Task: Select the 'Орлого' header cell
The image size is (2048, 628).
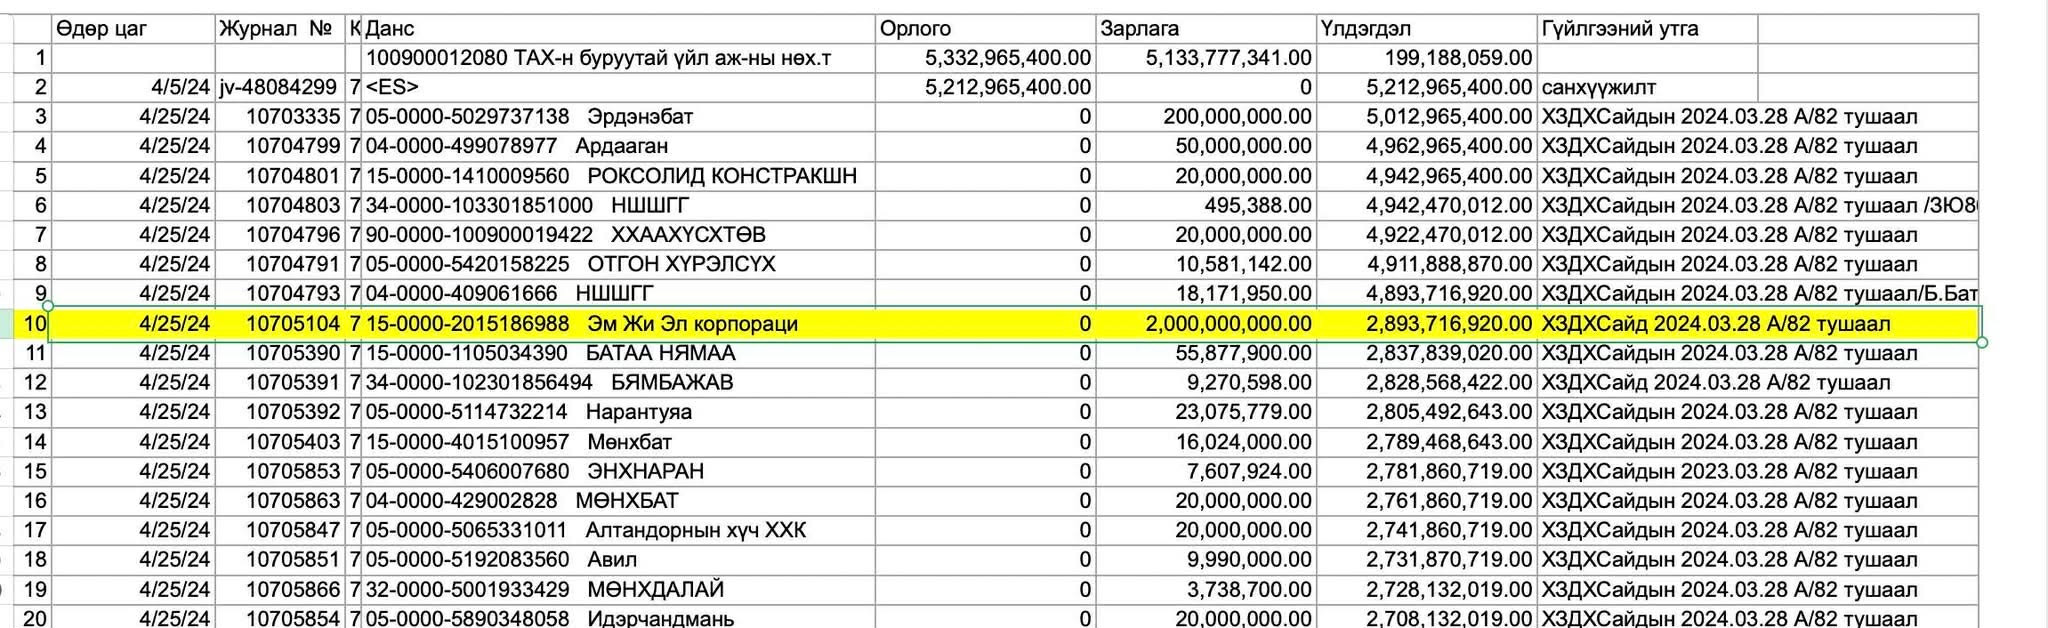Action: click(985, 29)
